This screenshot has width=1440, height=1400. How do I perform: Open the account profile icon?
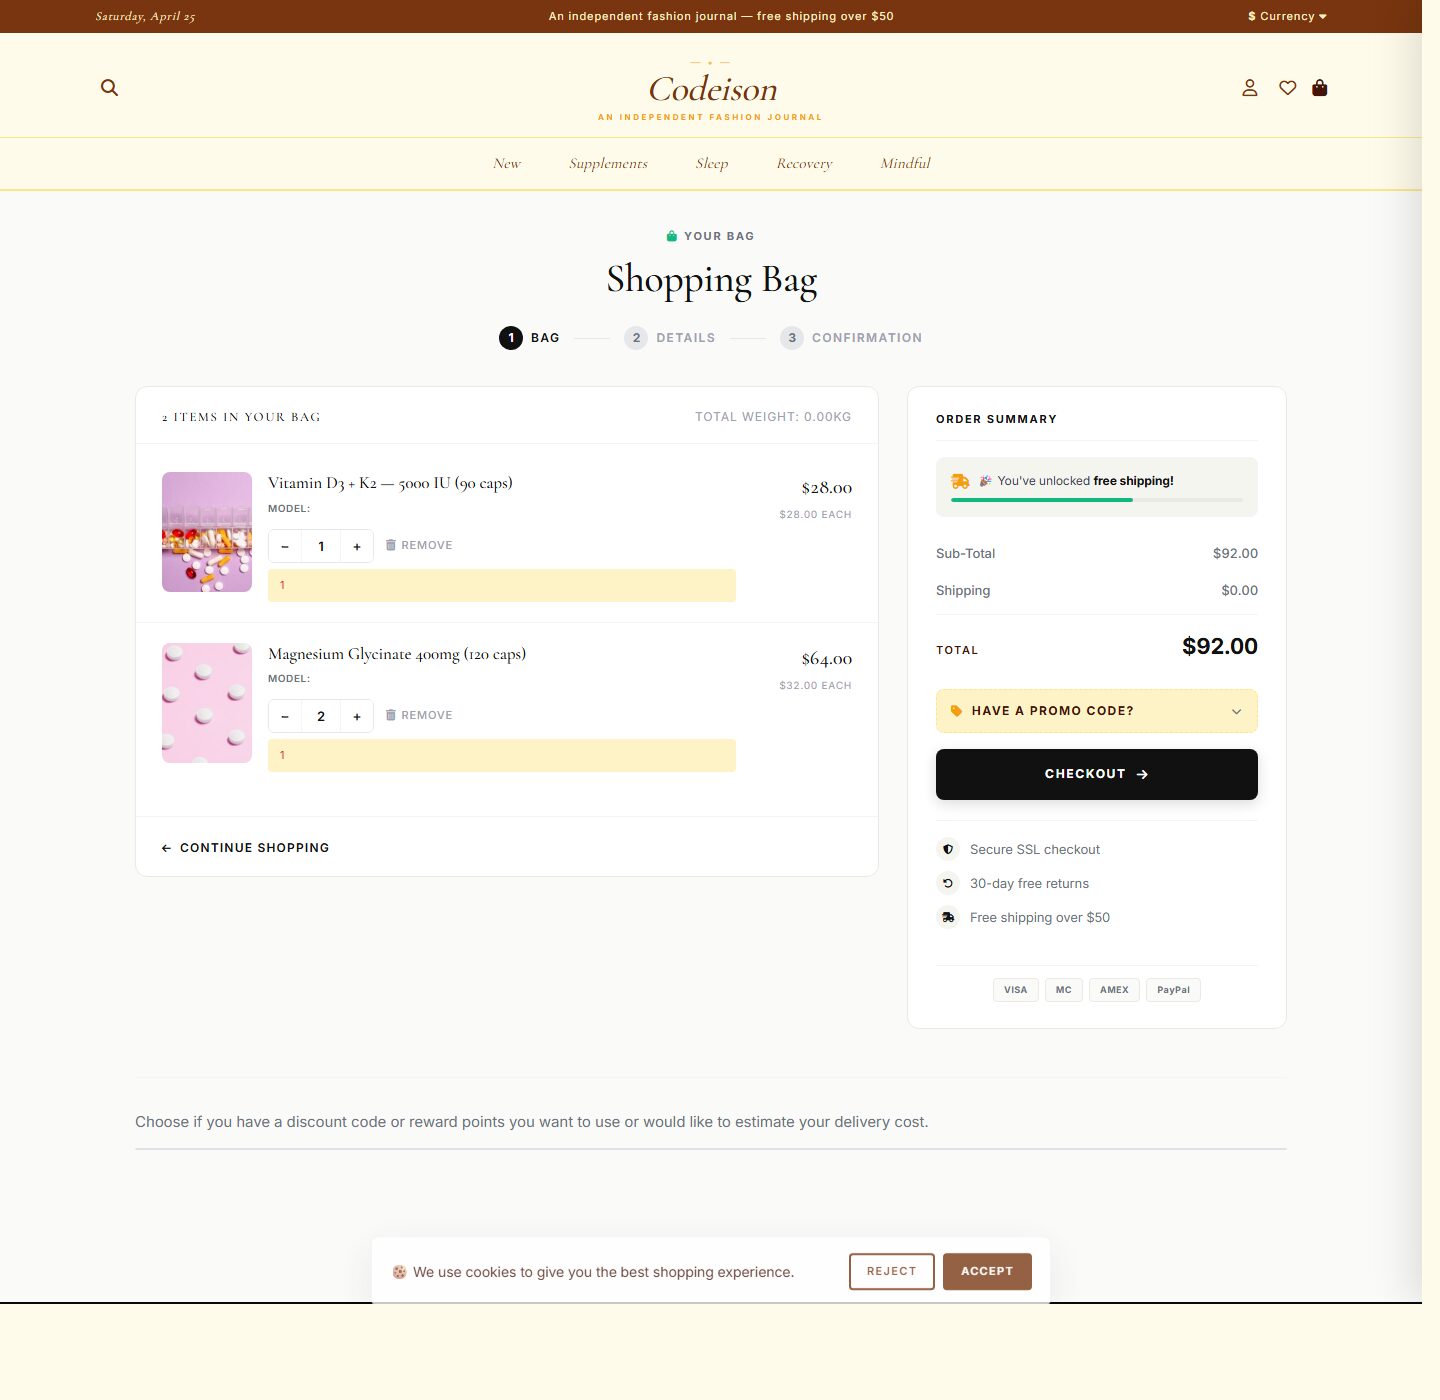tap(1249, 88)
